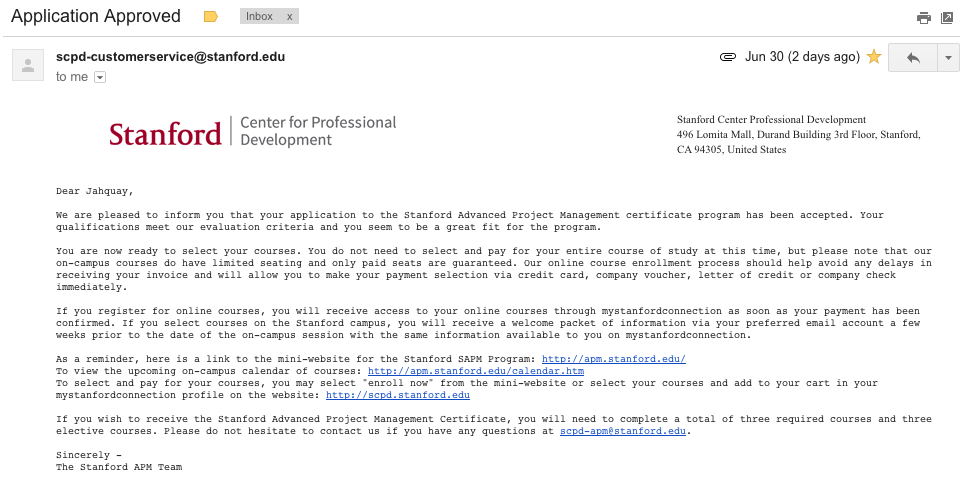Click the print icon
Image resolution: width=970 pixels, height=480 pixels.
click(924, 18)
